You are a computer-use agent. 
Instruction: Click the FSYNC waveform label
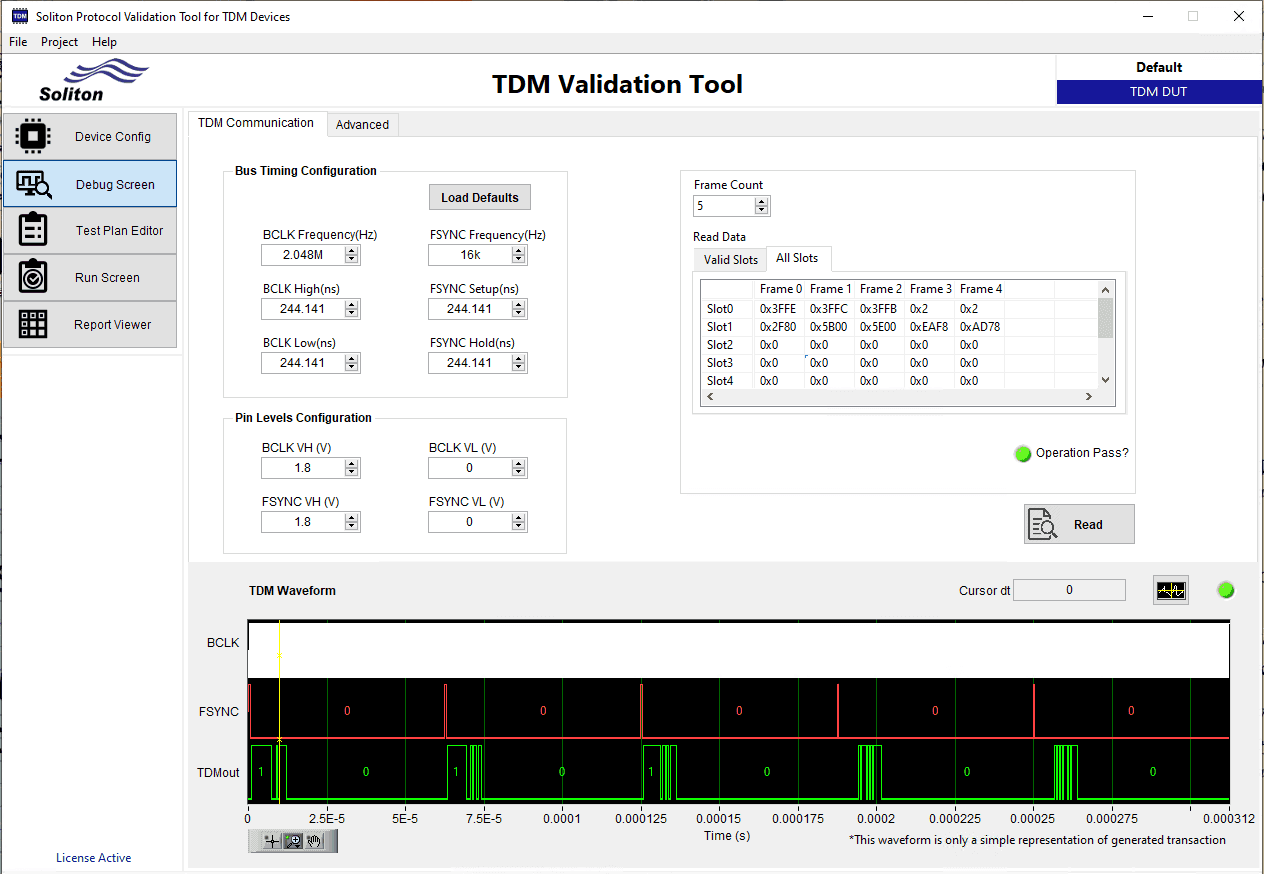point(219,712)
